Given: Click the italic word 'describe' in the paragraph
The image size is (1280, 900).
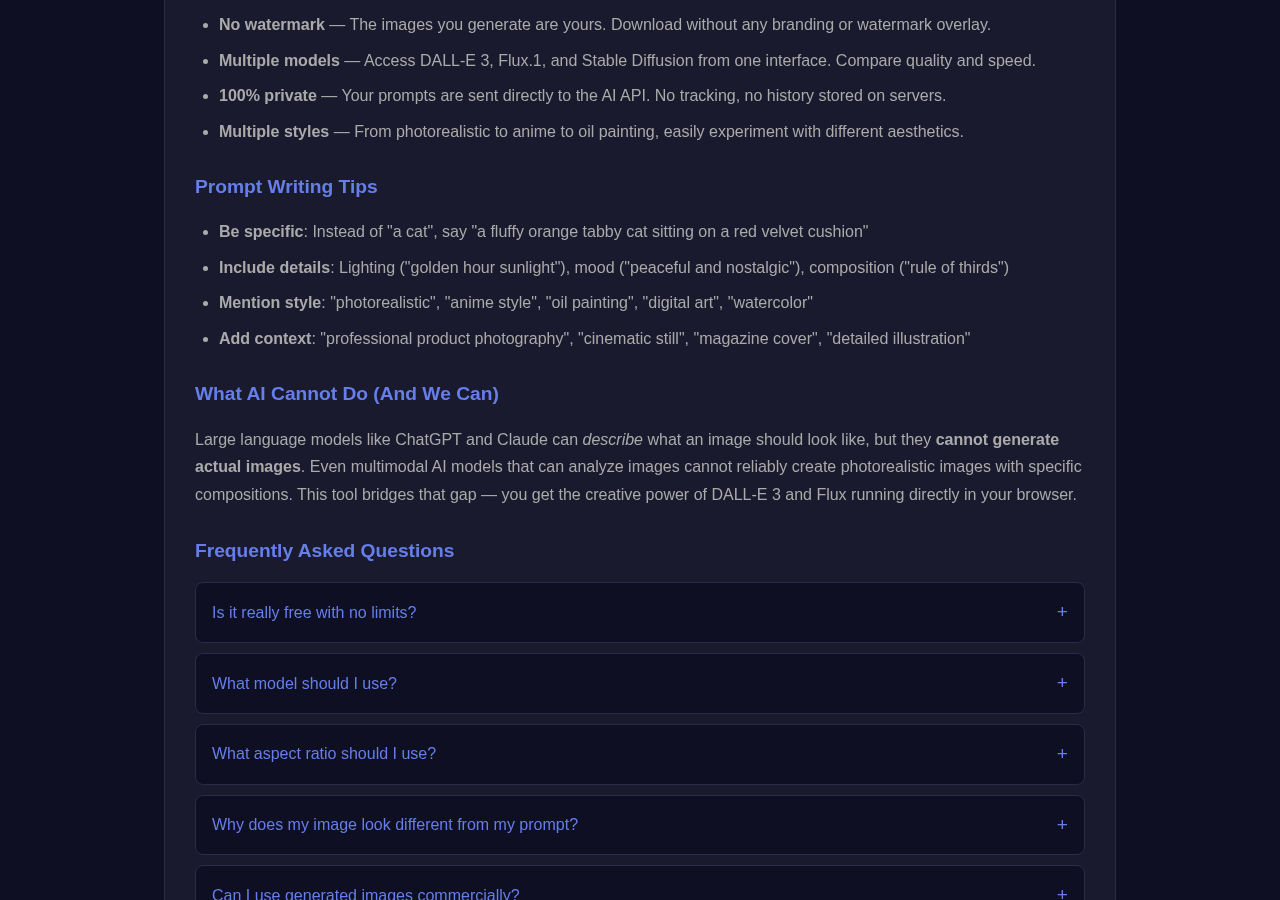Looking at the screenshot, I should pos(613,440).
